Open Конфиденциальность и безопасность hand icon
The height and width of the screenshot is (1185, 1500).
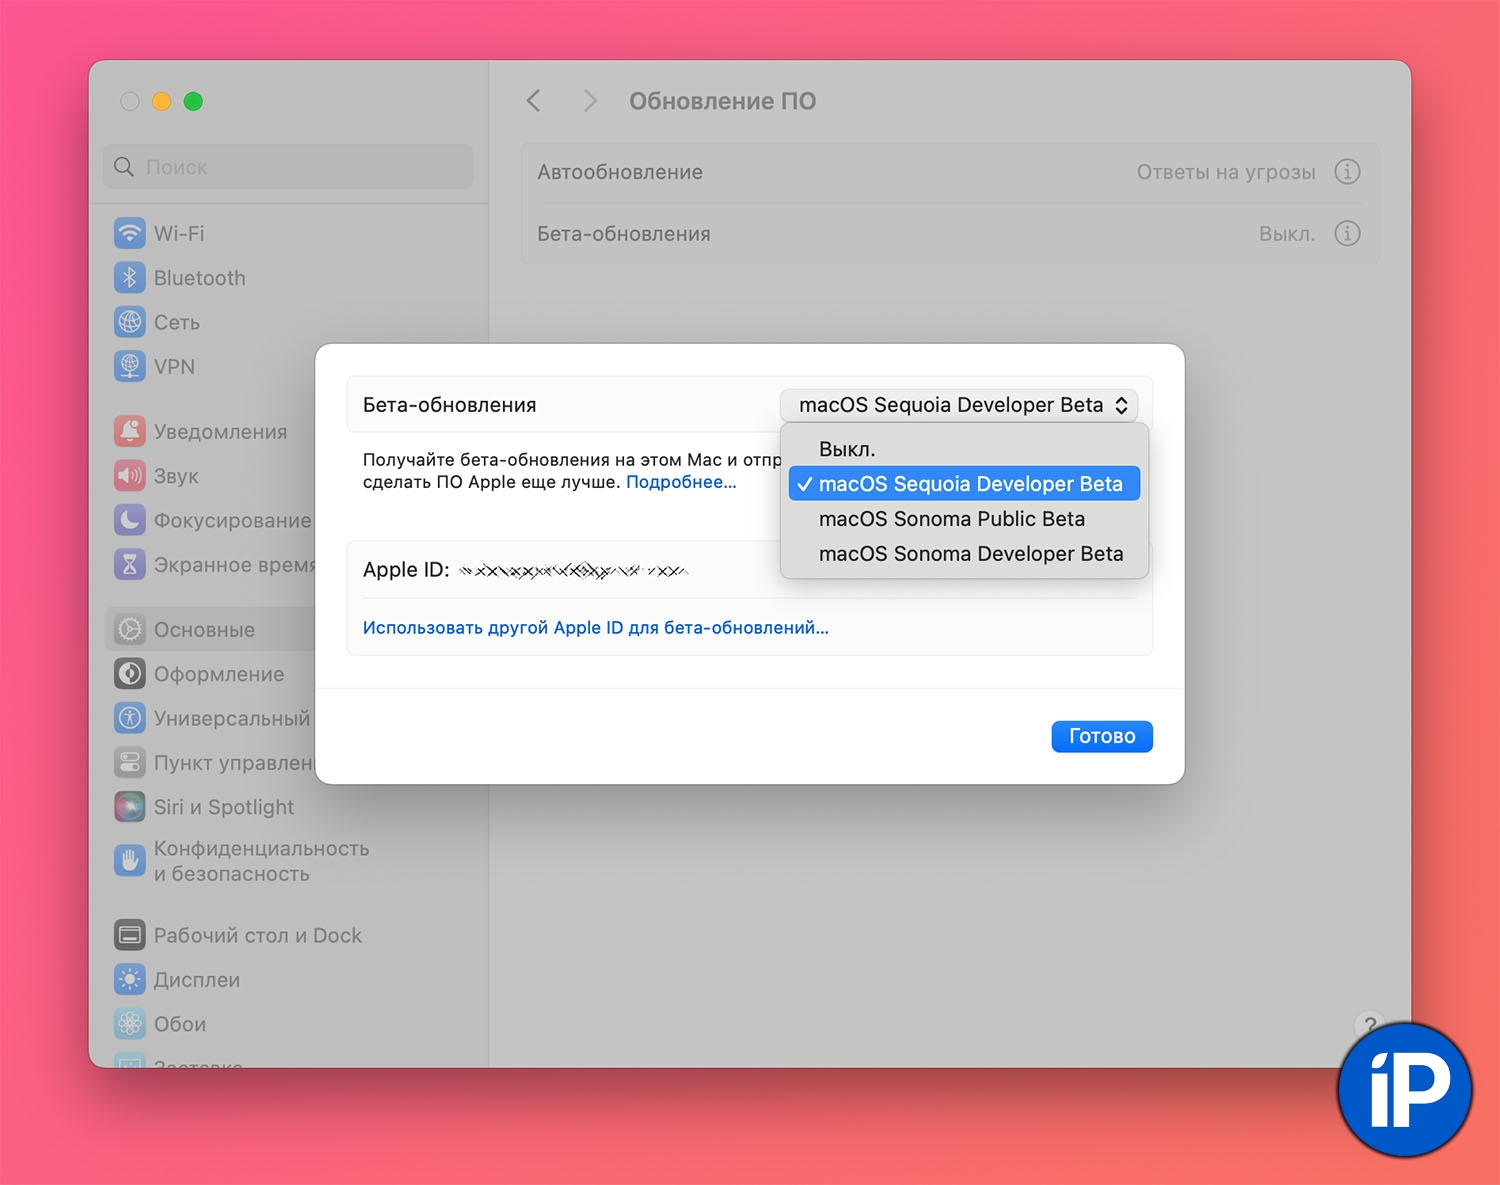129,860
